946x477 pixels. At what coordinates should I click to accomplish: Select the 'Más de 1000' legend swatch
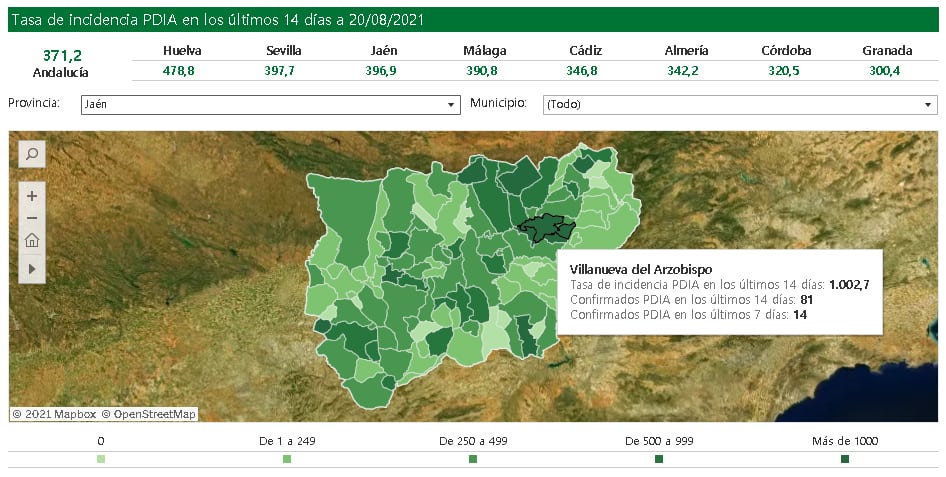click(845, 459)
